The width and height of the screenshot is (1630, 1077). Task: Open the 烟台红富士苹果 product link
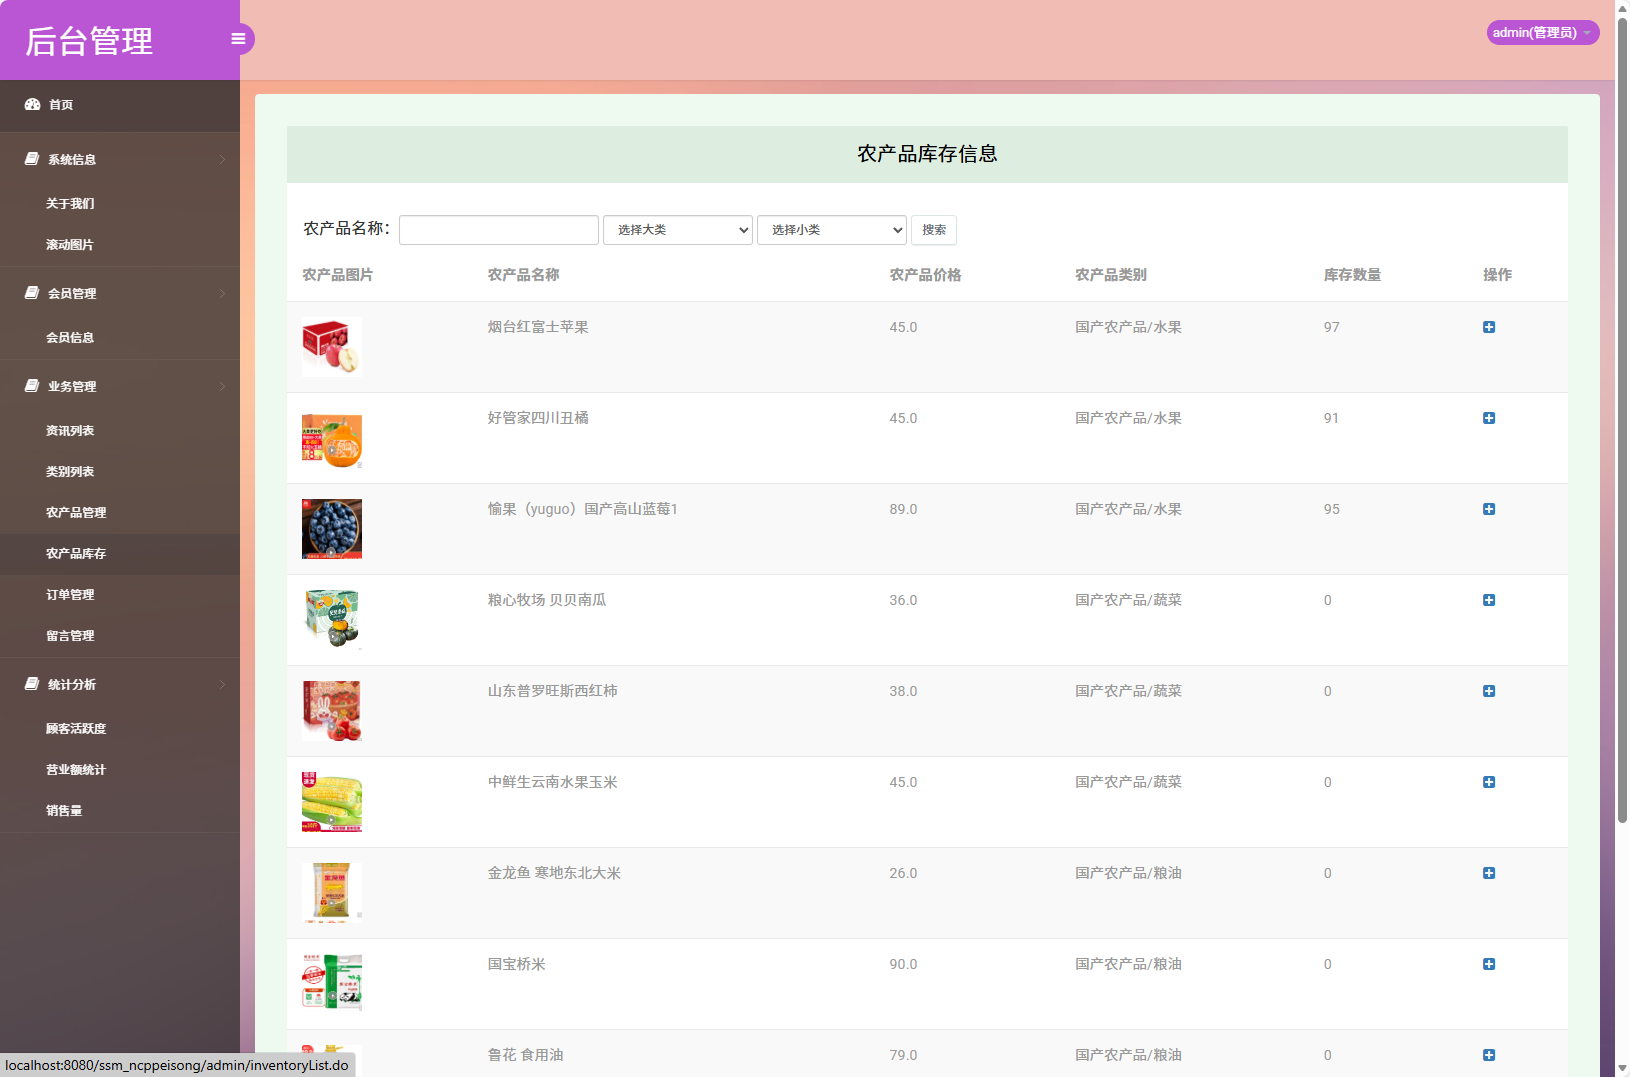(538, 327)
